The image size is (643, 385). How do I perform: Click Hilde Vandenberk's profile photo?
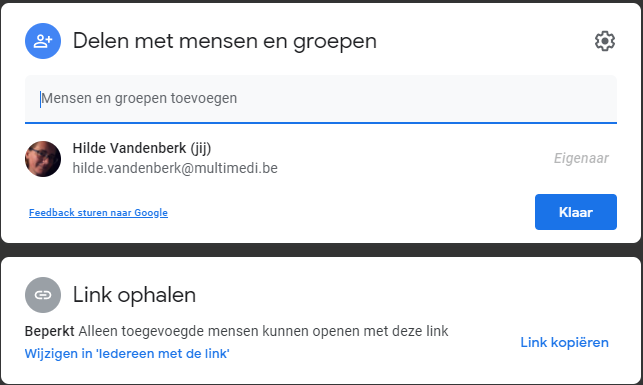coord(43,159)
